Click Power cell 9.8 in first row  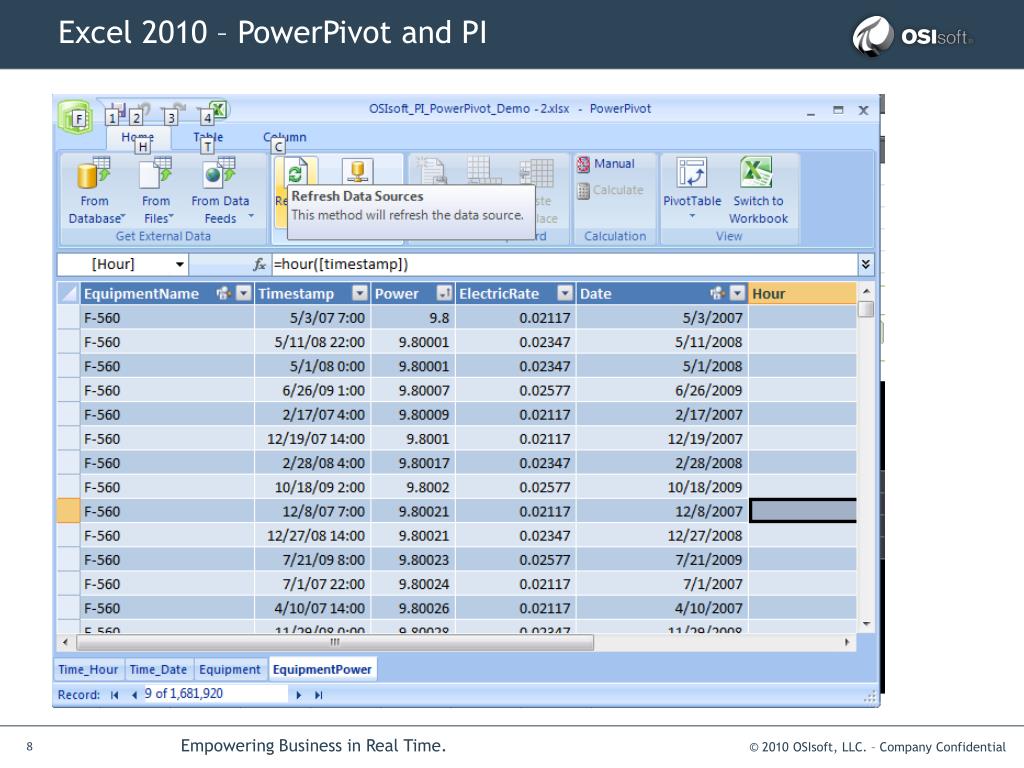coord(413,318)
